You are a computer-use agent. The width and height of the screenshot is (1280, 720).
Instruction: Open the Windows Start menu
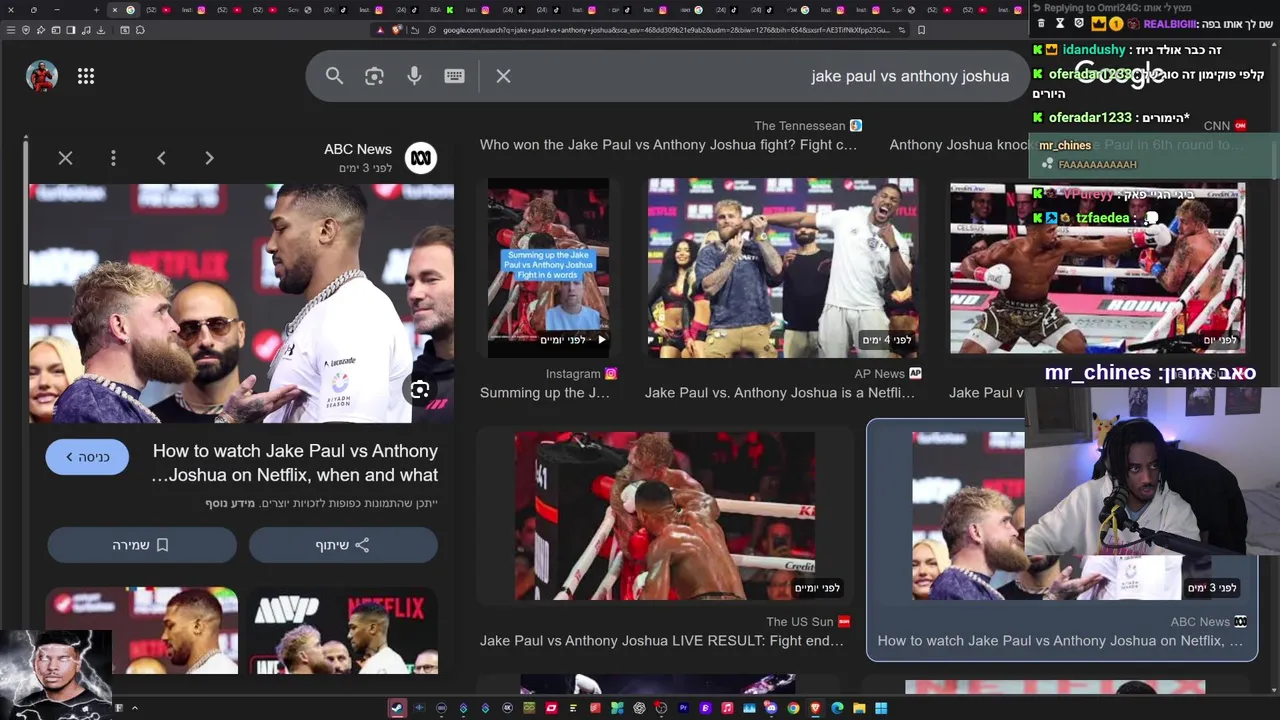point(881,708)
